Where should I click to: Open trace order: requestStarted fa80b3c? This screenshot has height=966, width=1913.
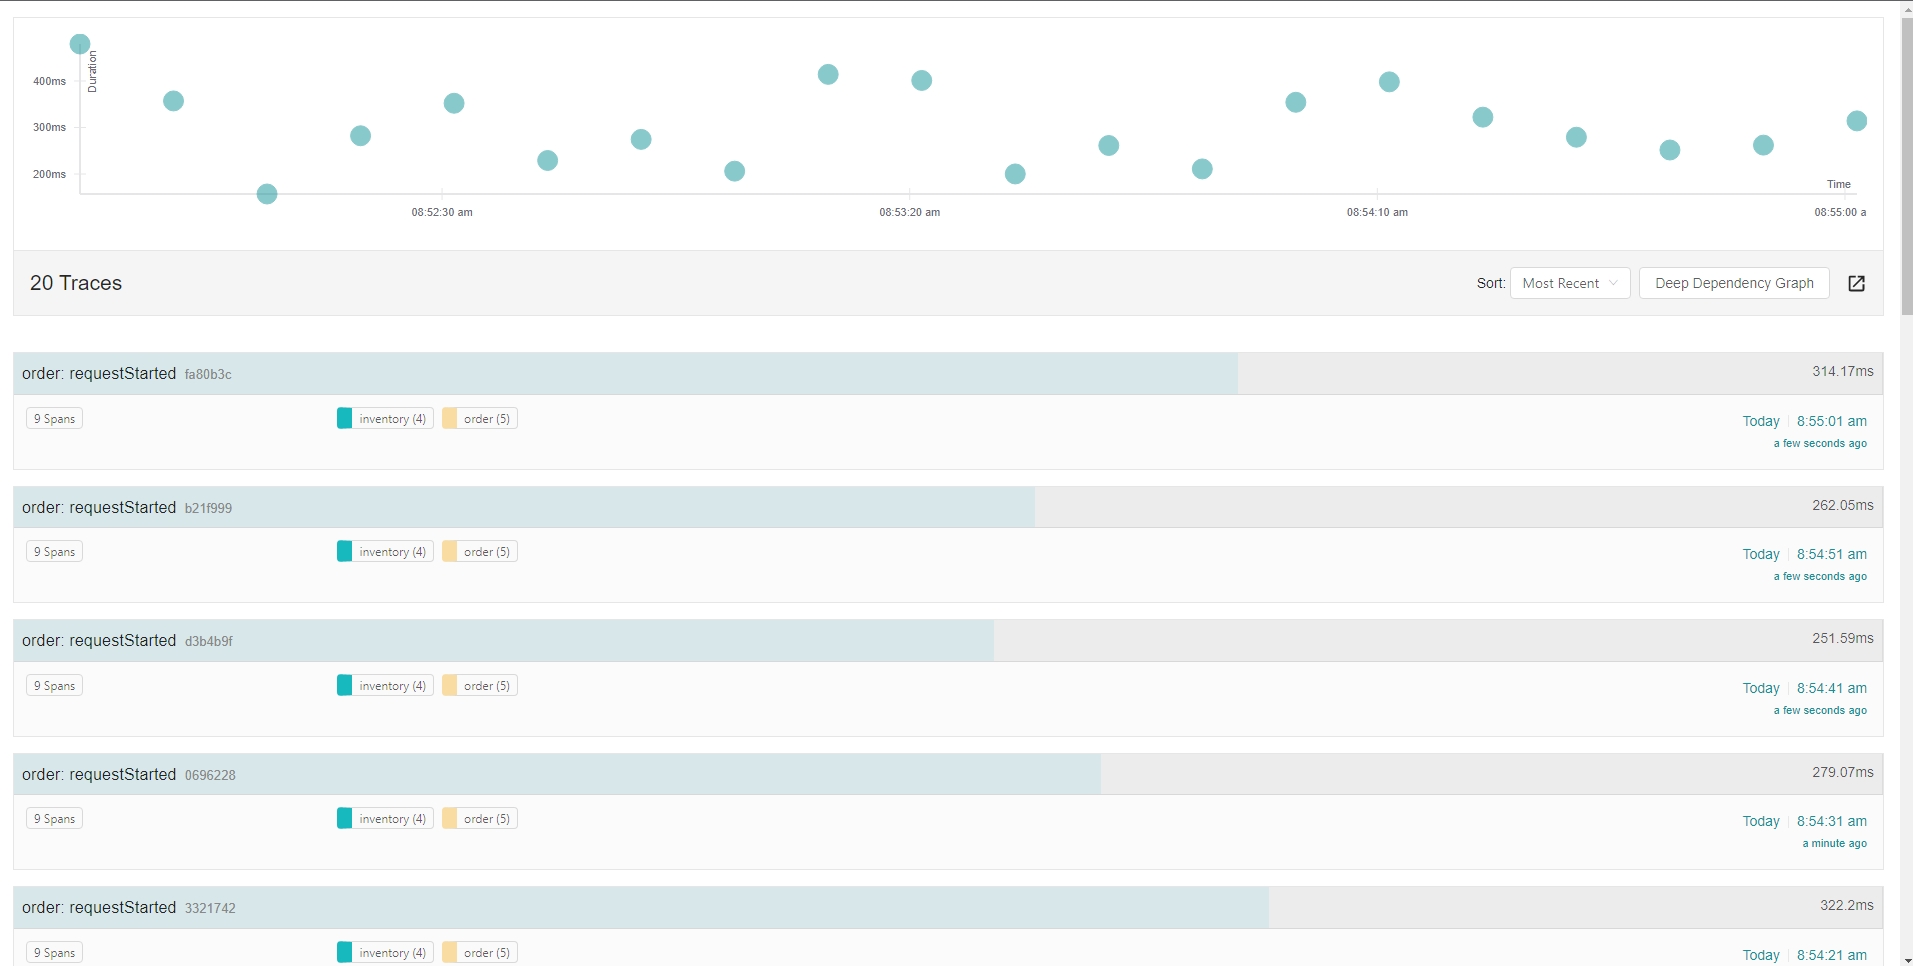[x=127, y=374]
